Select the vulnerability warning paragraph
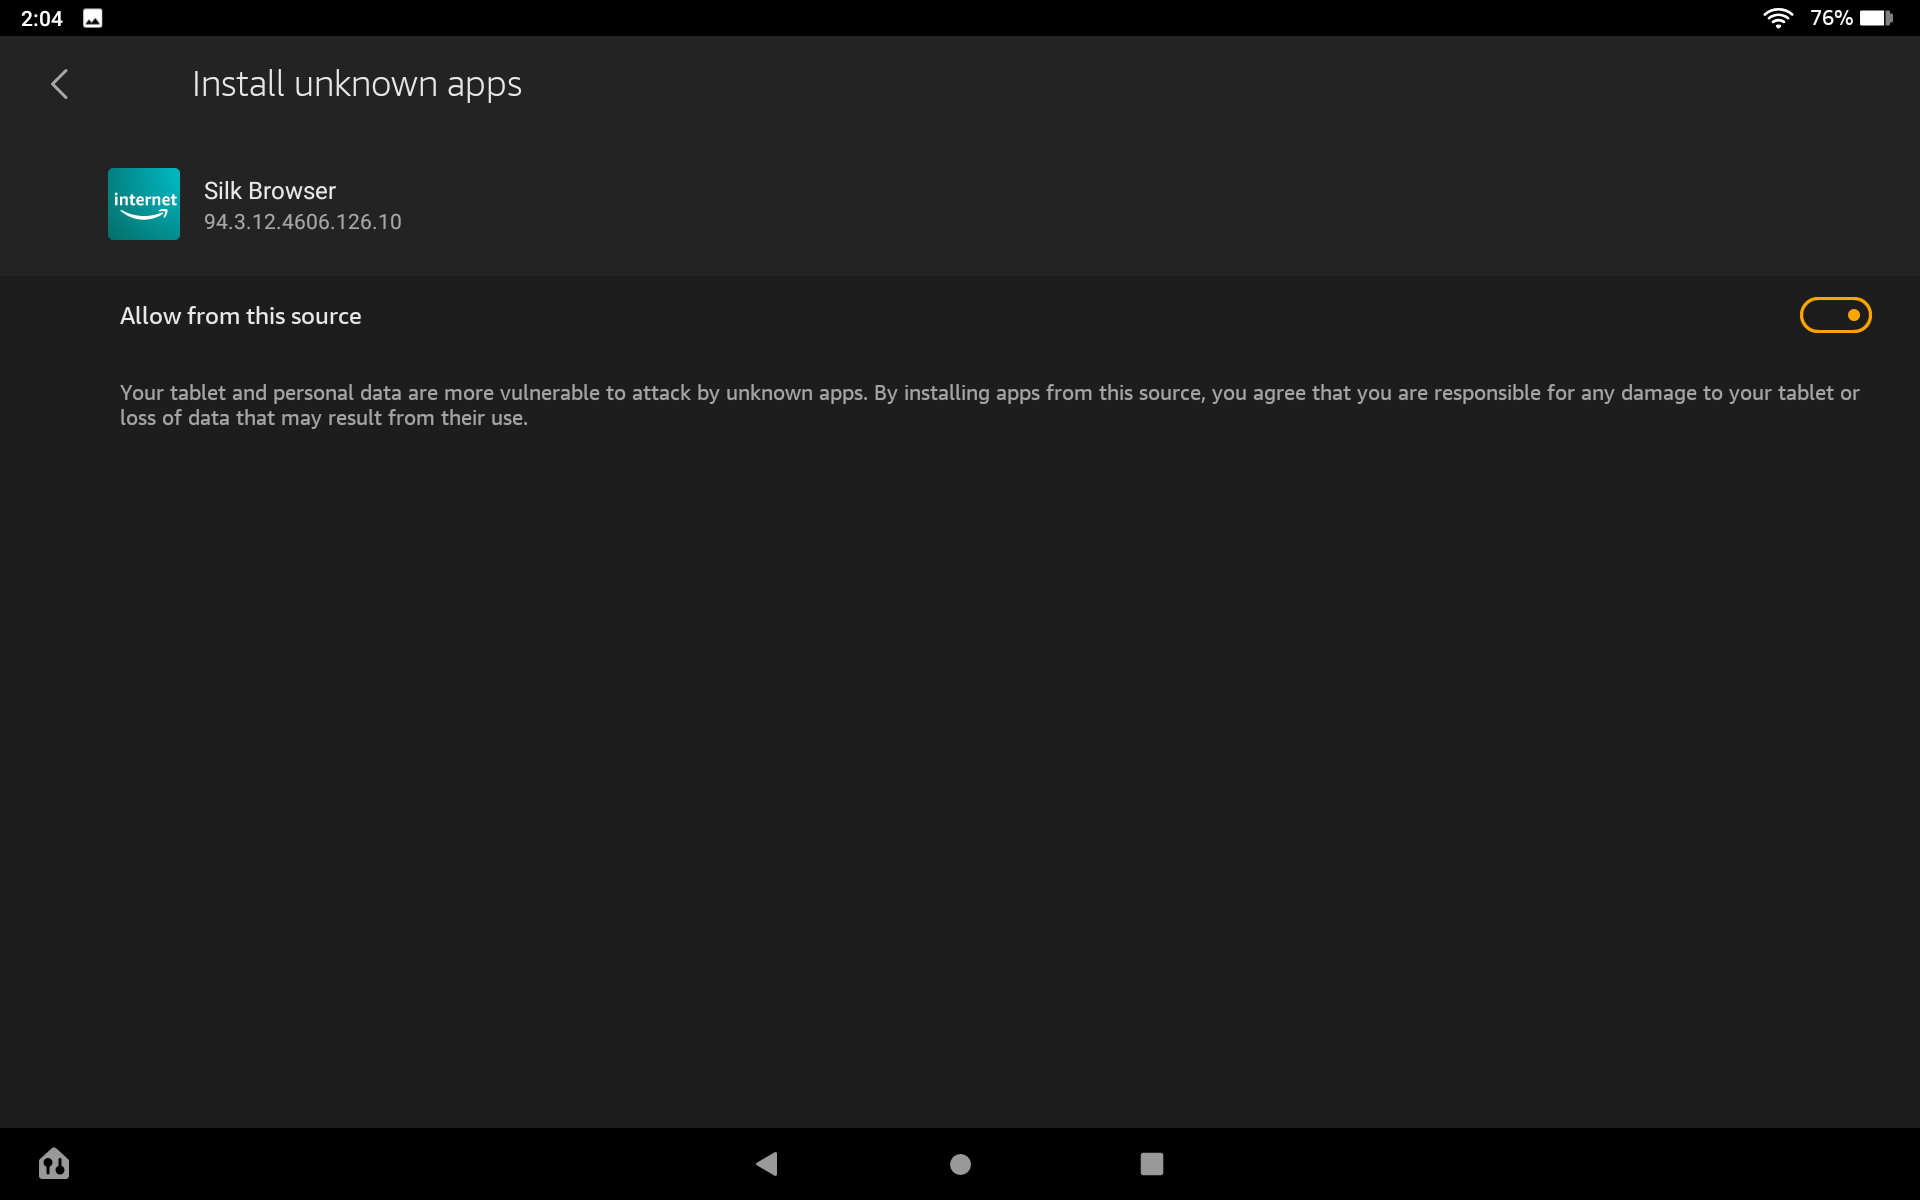Image resolution: width=1920 pixels, height=1200 pixels. click(x=990, y=405)
